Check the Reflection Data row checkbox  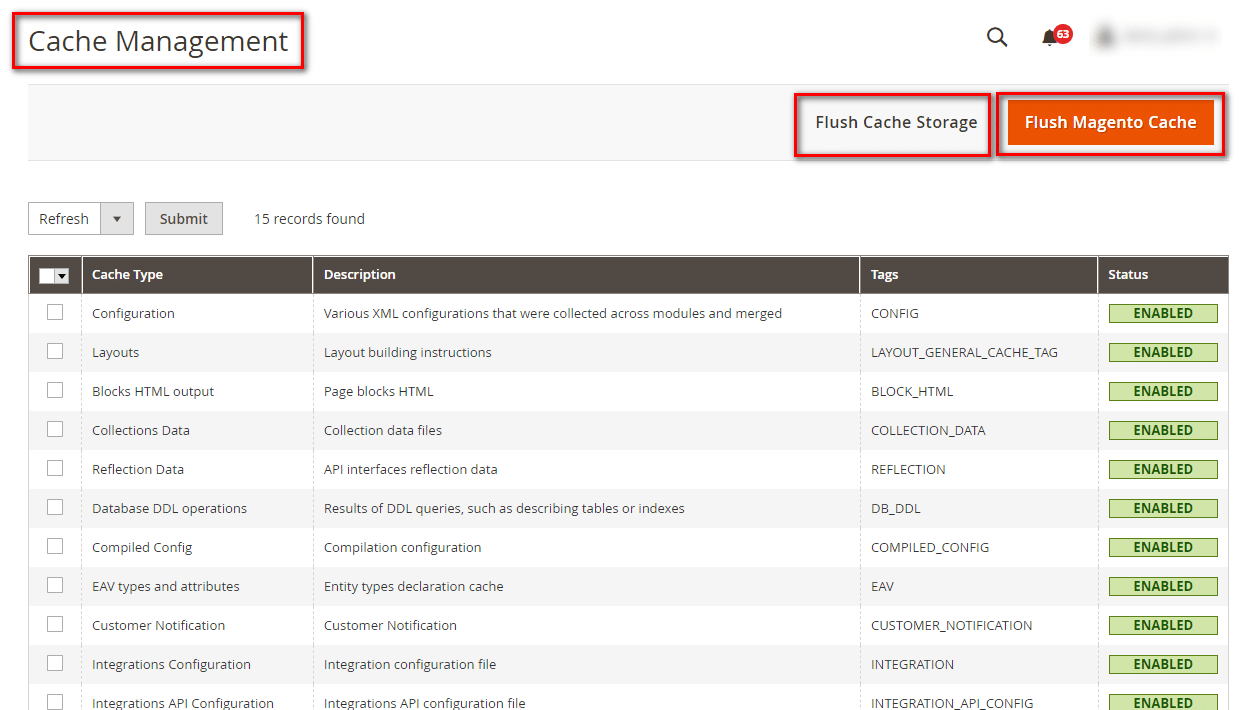coord(55,468)
